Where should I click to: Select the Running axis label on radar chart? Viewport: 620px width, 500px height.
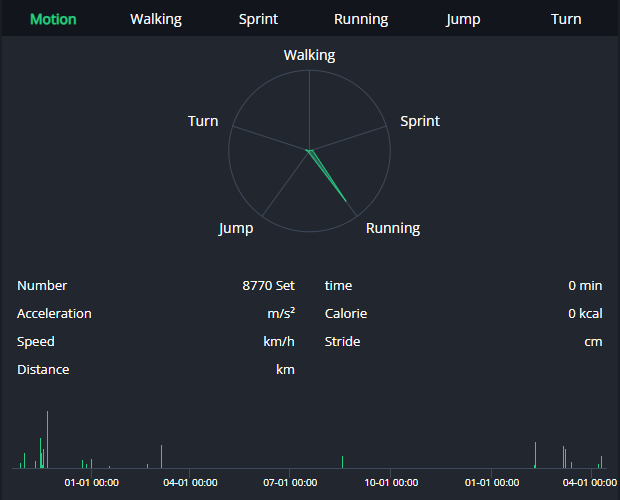tap(393, 228)
